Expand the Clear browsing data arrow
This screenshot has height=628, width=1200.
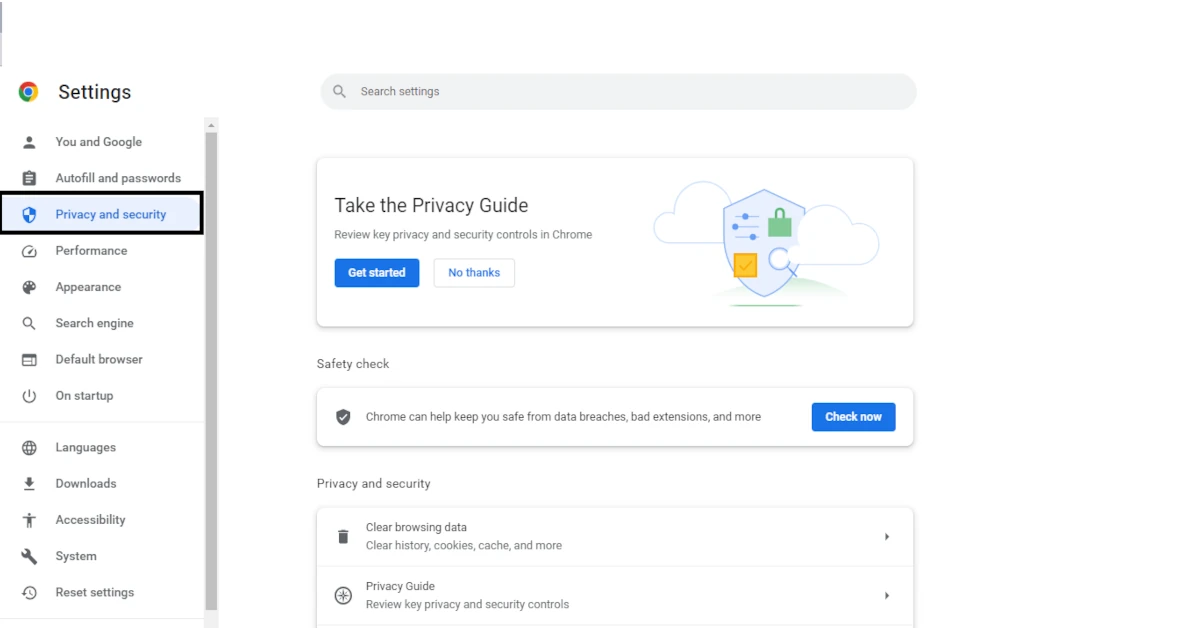[886, 537]
